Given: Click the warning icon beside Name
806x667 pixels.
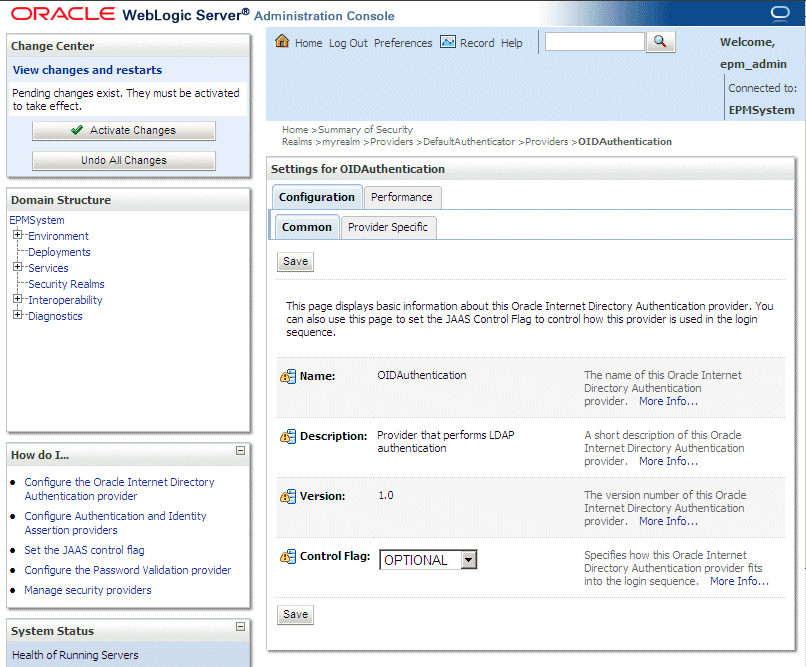Looking at the screenshot, I should [288, 377].
